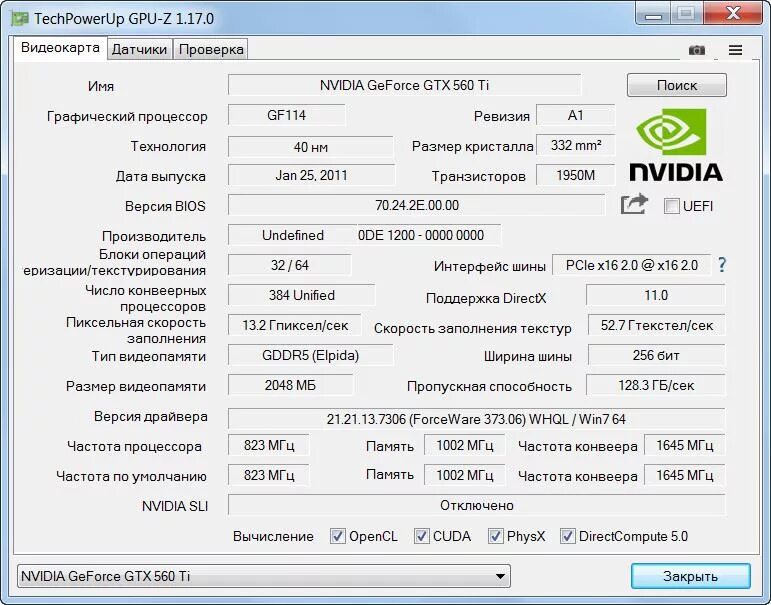Click the 1645 МГц shader in Частота процессора row
The width and height of the screenshot is (771, 605).
tap(684, 445)
